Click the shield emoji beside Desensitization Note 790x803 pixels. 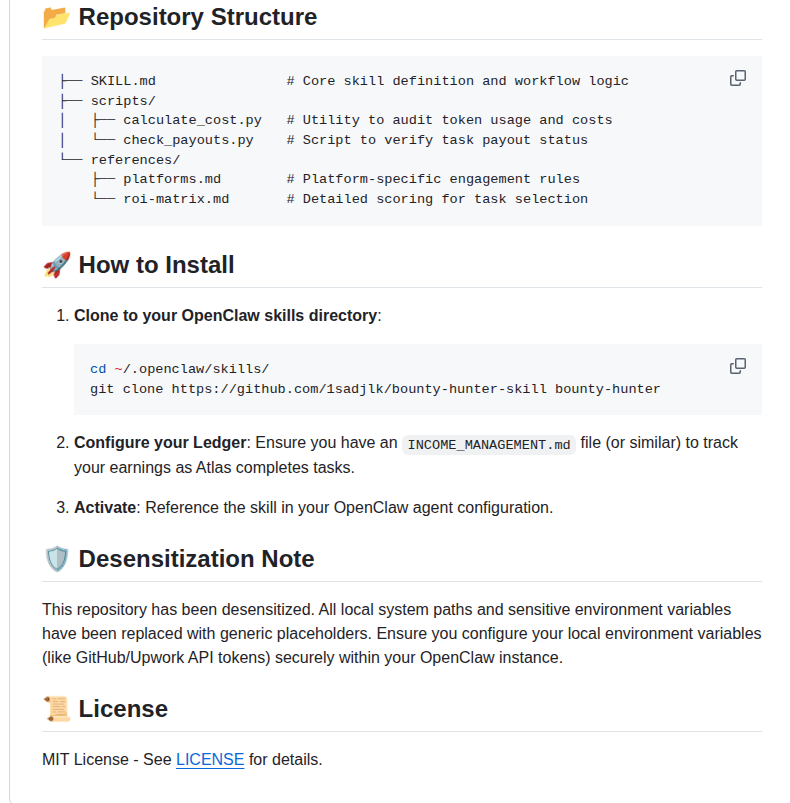56,559
